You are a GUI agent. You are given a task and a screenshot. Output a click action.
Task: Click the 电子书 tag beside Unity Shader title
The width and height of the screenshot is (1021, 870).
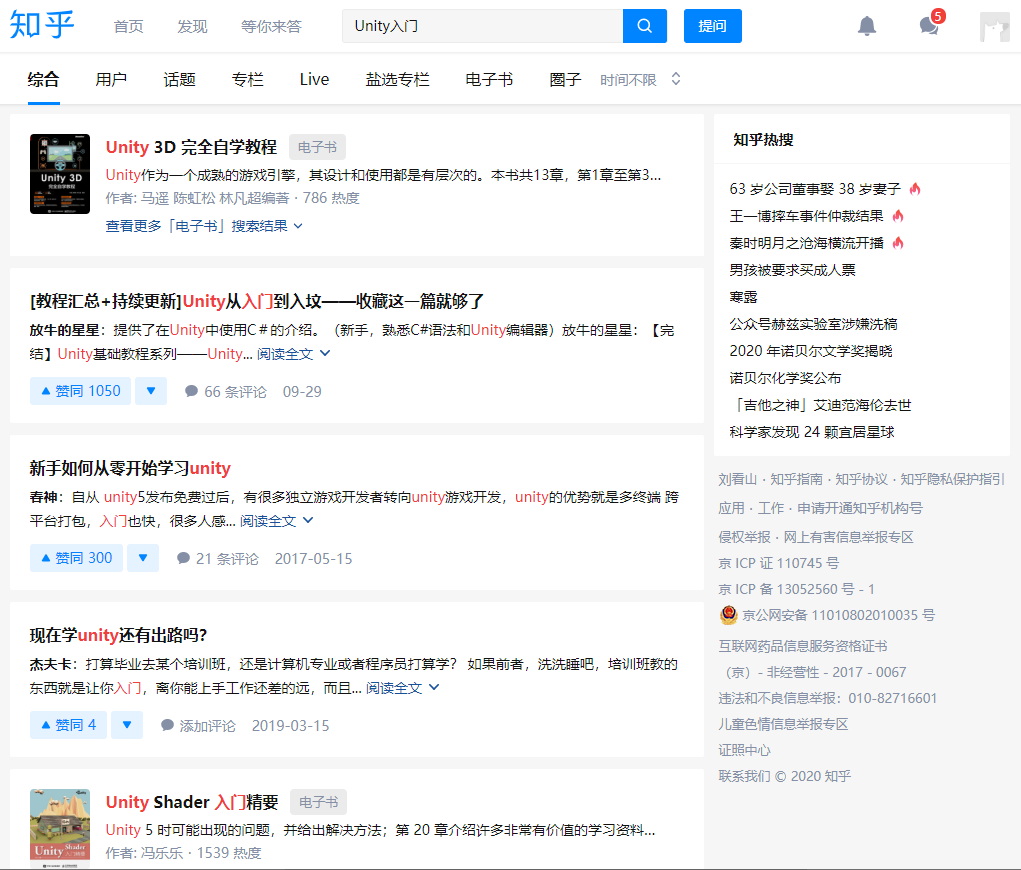click(318, 802)
